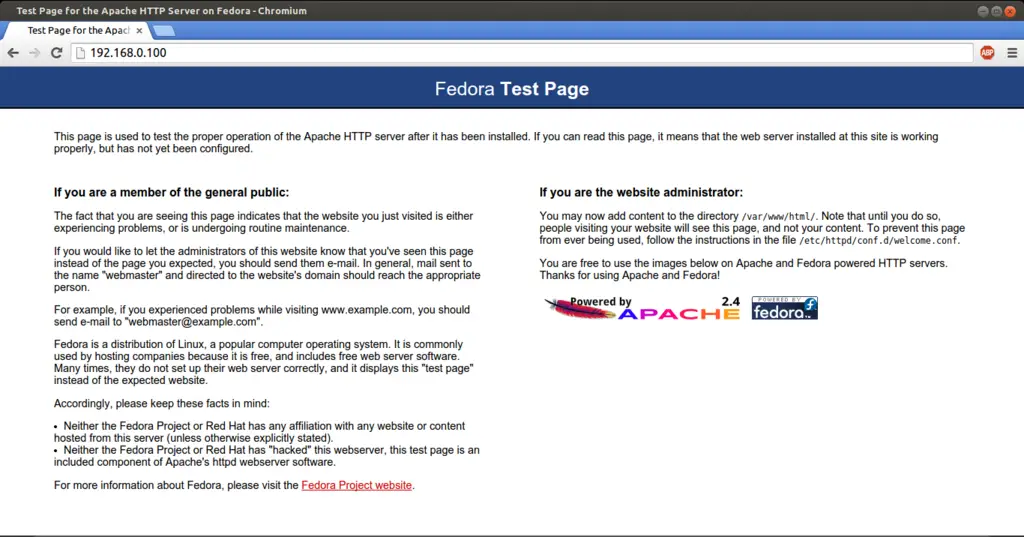1024x537 pixels.
Task: Click the www.example.com text
Action: click(366, 310)
